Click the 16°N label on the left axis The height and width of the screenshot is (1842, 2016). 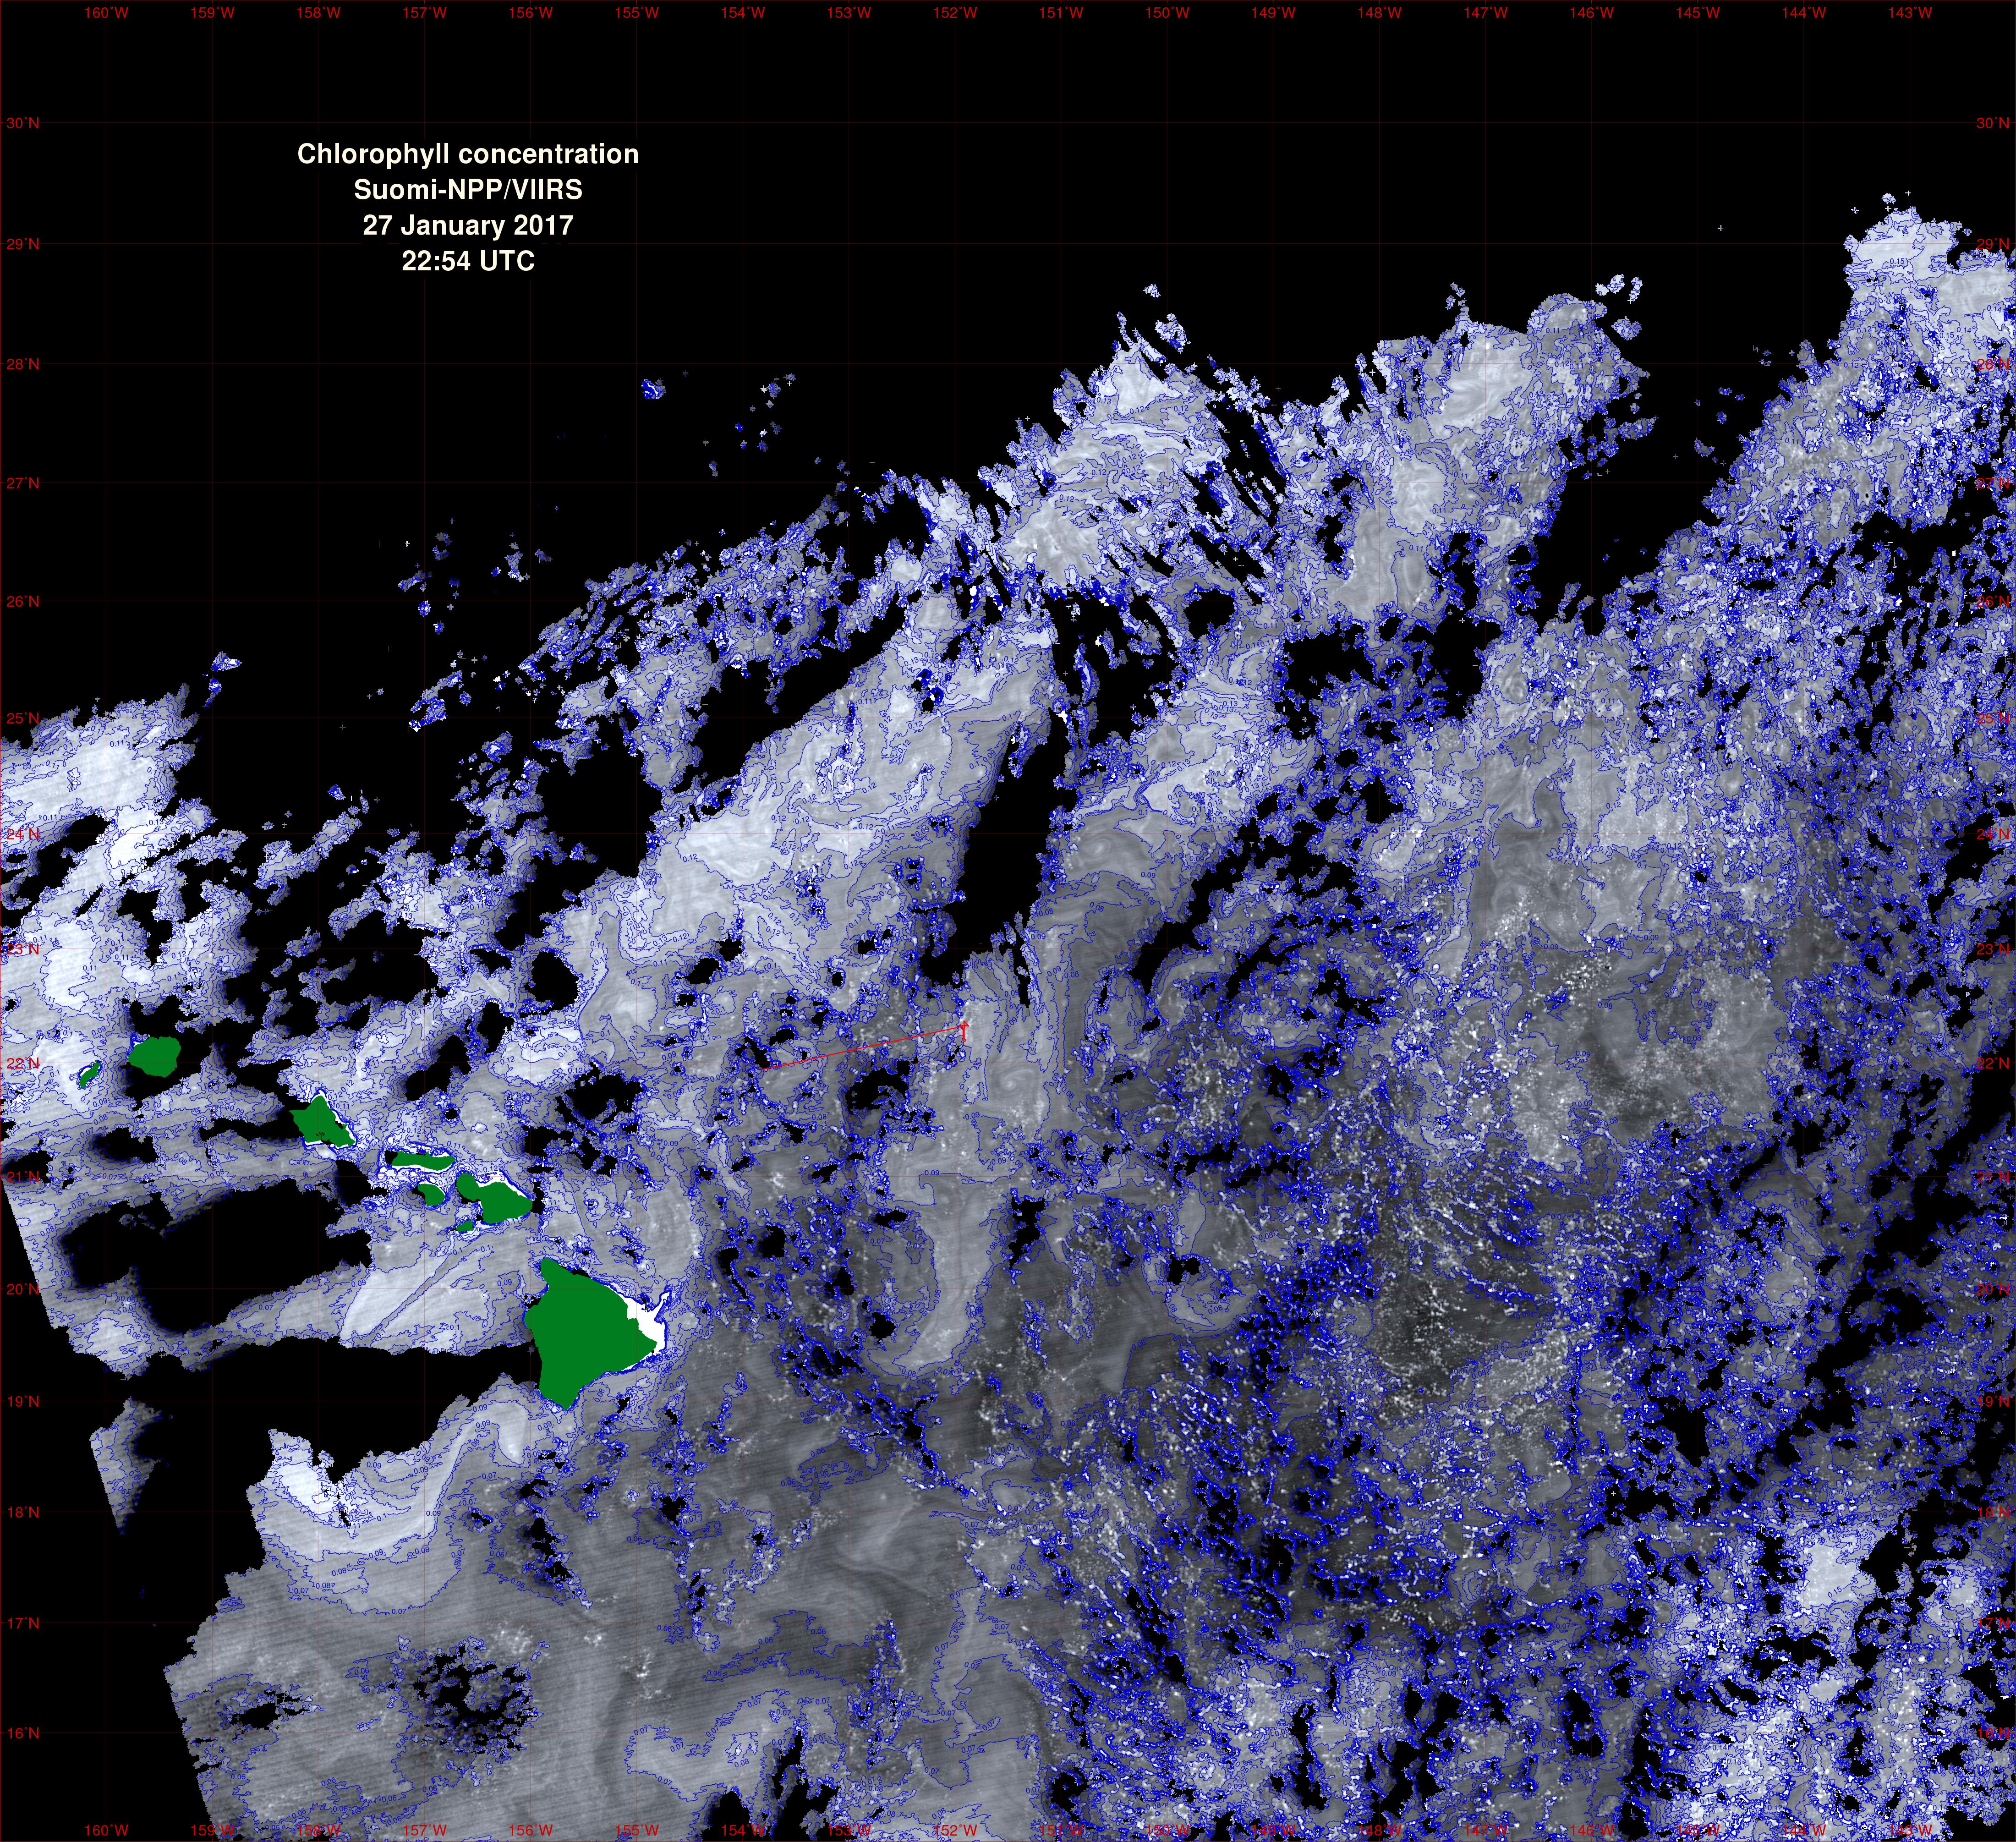[x=23, y=1733]
